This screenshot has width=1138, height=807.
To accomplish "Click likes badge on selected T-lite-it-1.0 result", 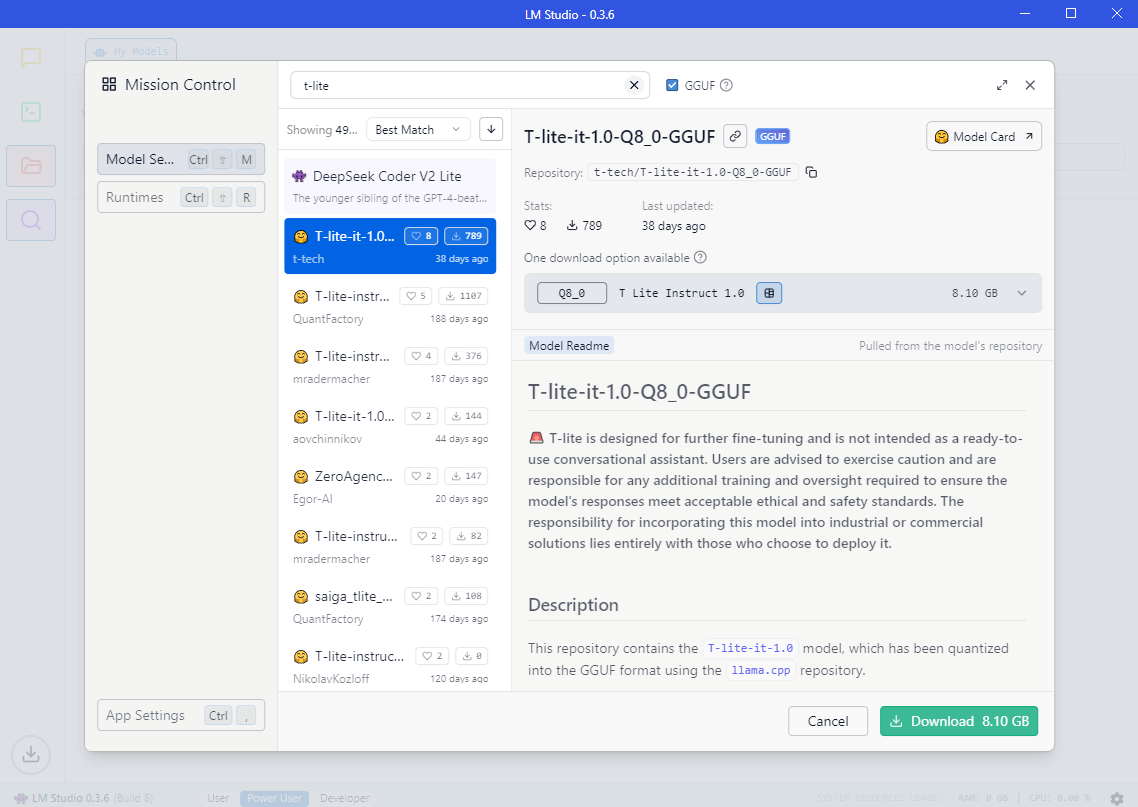I will 421,236.
